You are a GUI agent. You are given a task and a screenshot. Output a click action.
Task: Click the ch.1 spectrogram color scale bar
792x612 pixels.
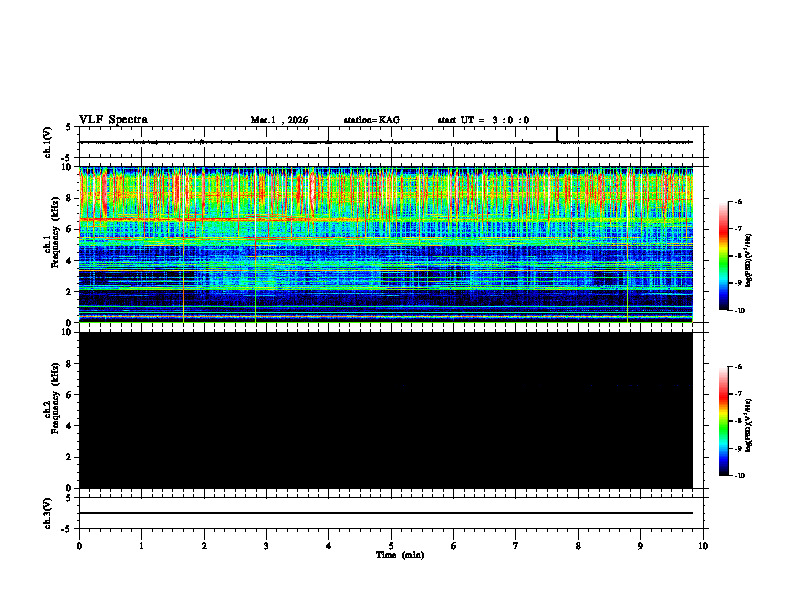pyautogui.click(x=724, y=256)
